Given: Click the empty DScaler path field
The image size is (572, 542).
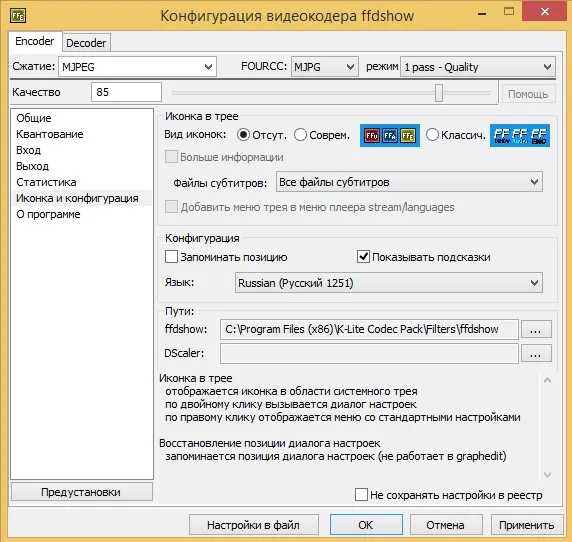Looking at the screenshot, I should coord(369,353).
